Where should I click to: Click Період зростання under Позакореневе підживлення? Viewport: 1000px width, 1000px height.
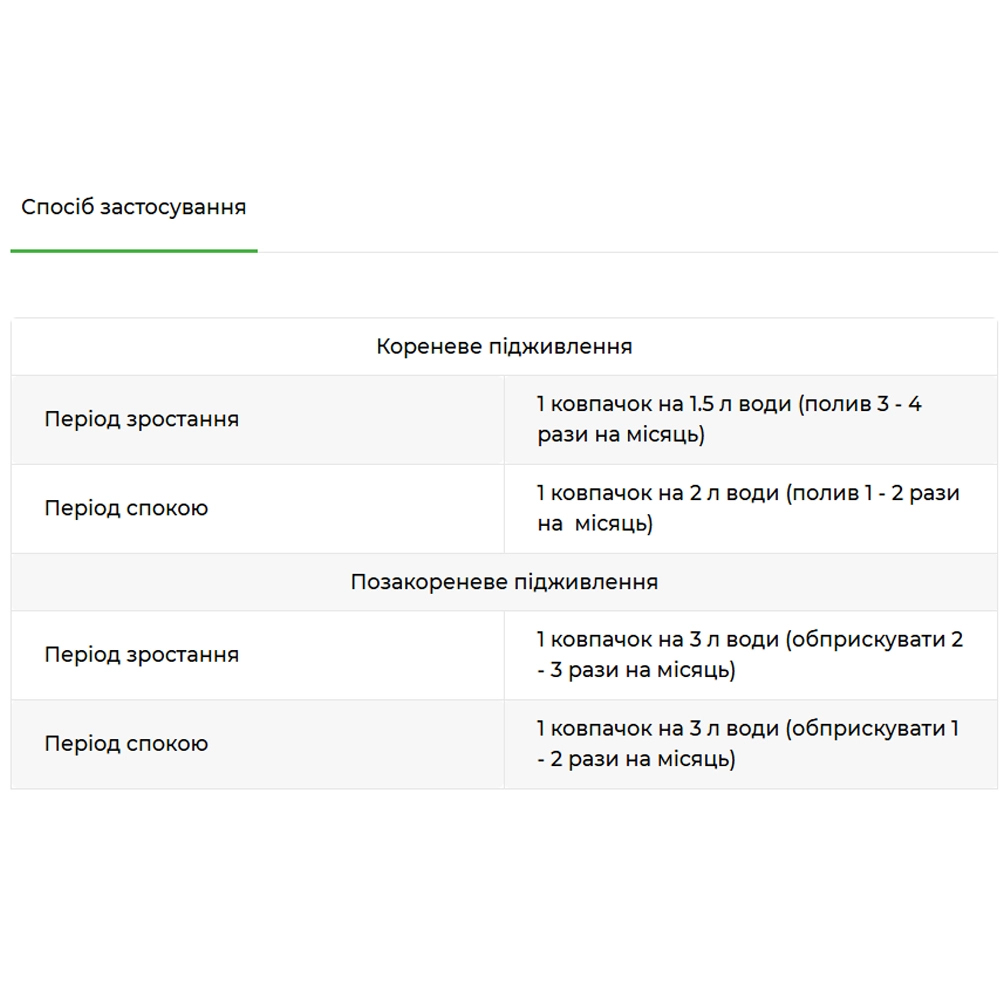(x=142, y=654)
